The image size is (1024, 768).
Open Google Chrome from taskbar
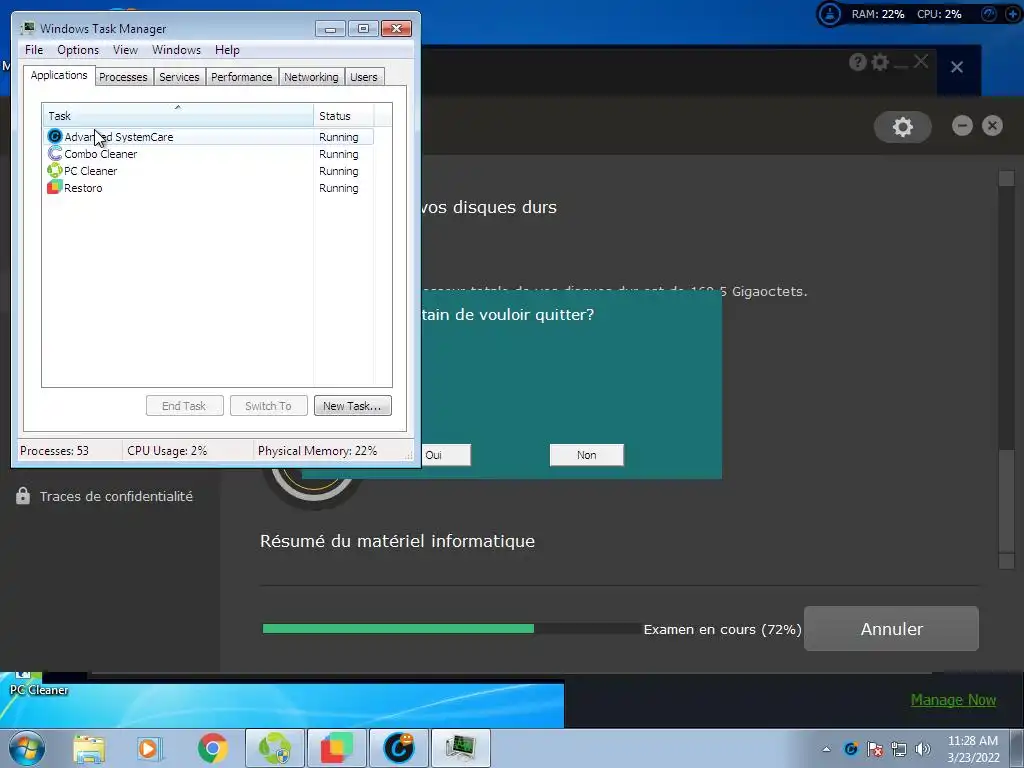[212, 748]
